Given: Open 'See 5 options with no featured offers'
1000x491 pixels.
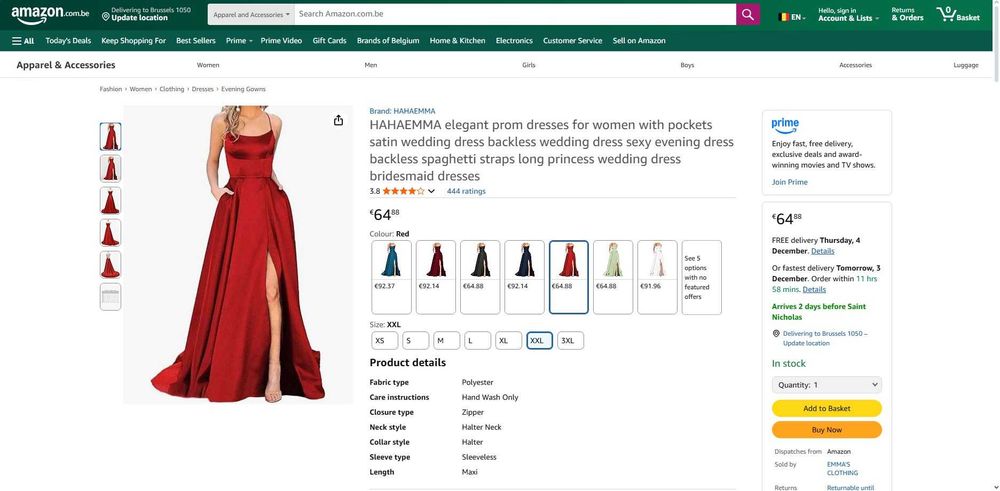Looking at the screenshot, I should click(702, 277).
